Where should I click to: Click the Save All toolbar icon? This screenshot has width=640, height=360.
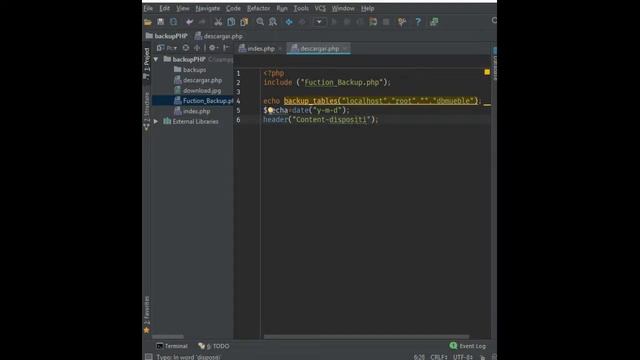(161, 22)
